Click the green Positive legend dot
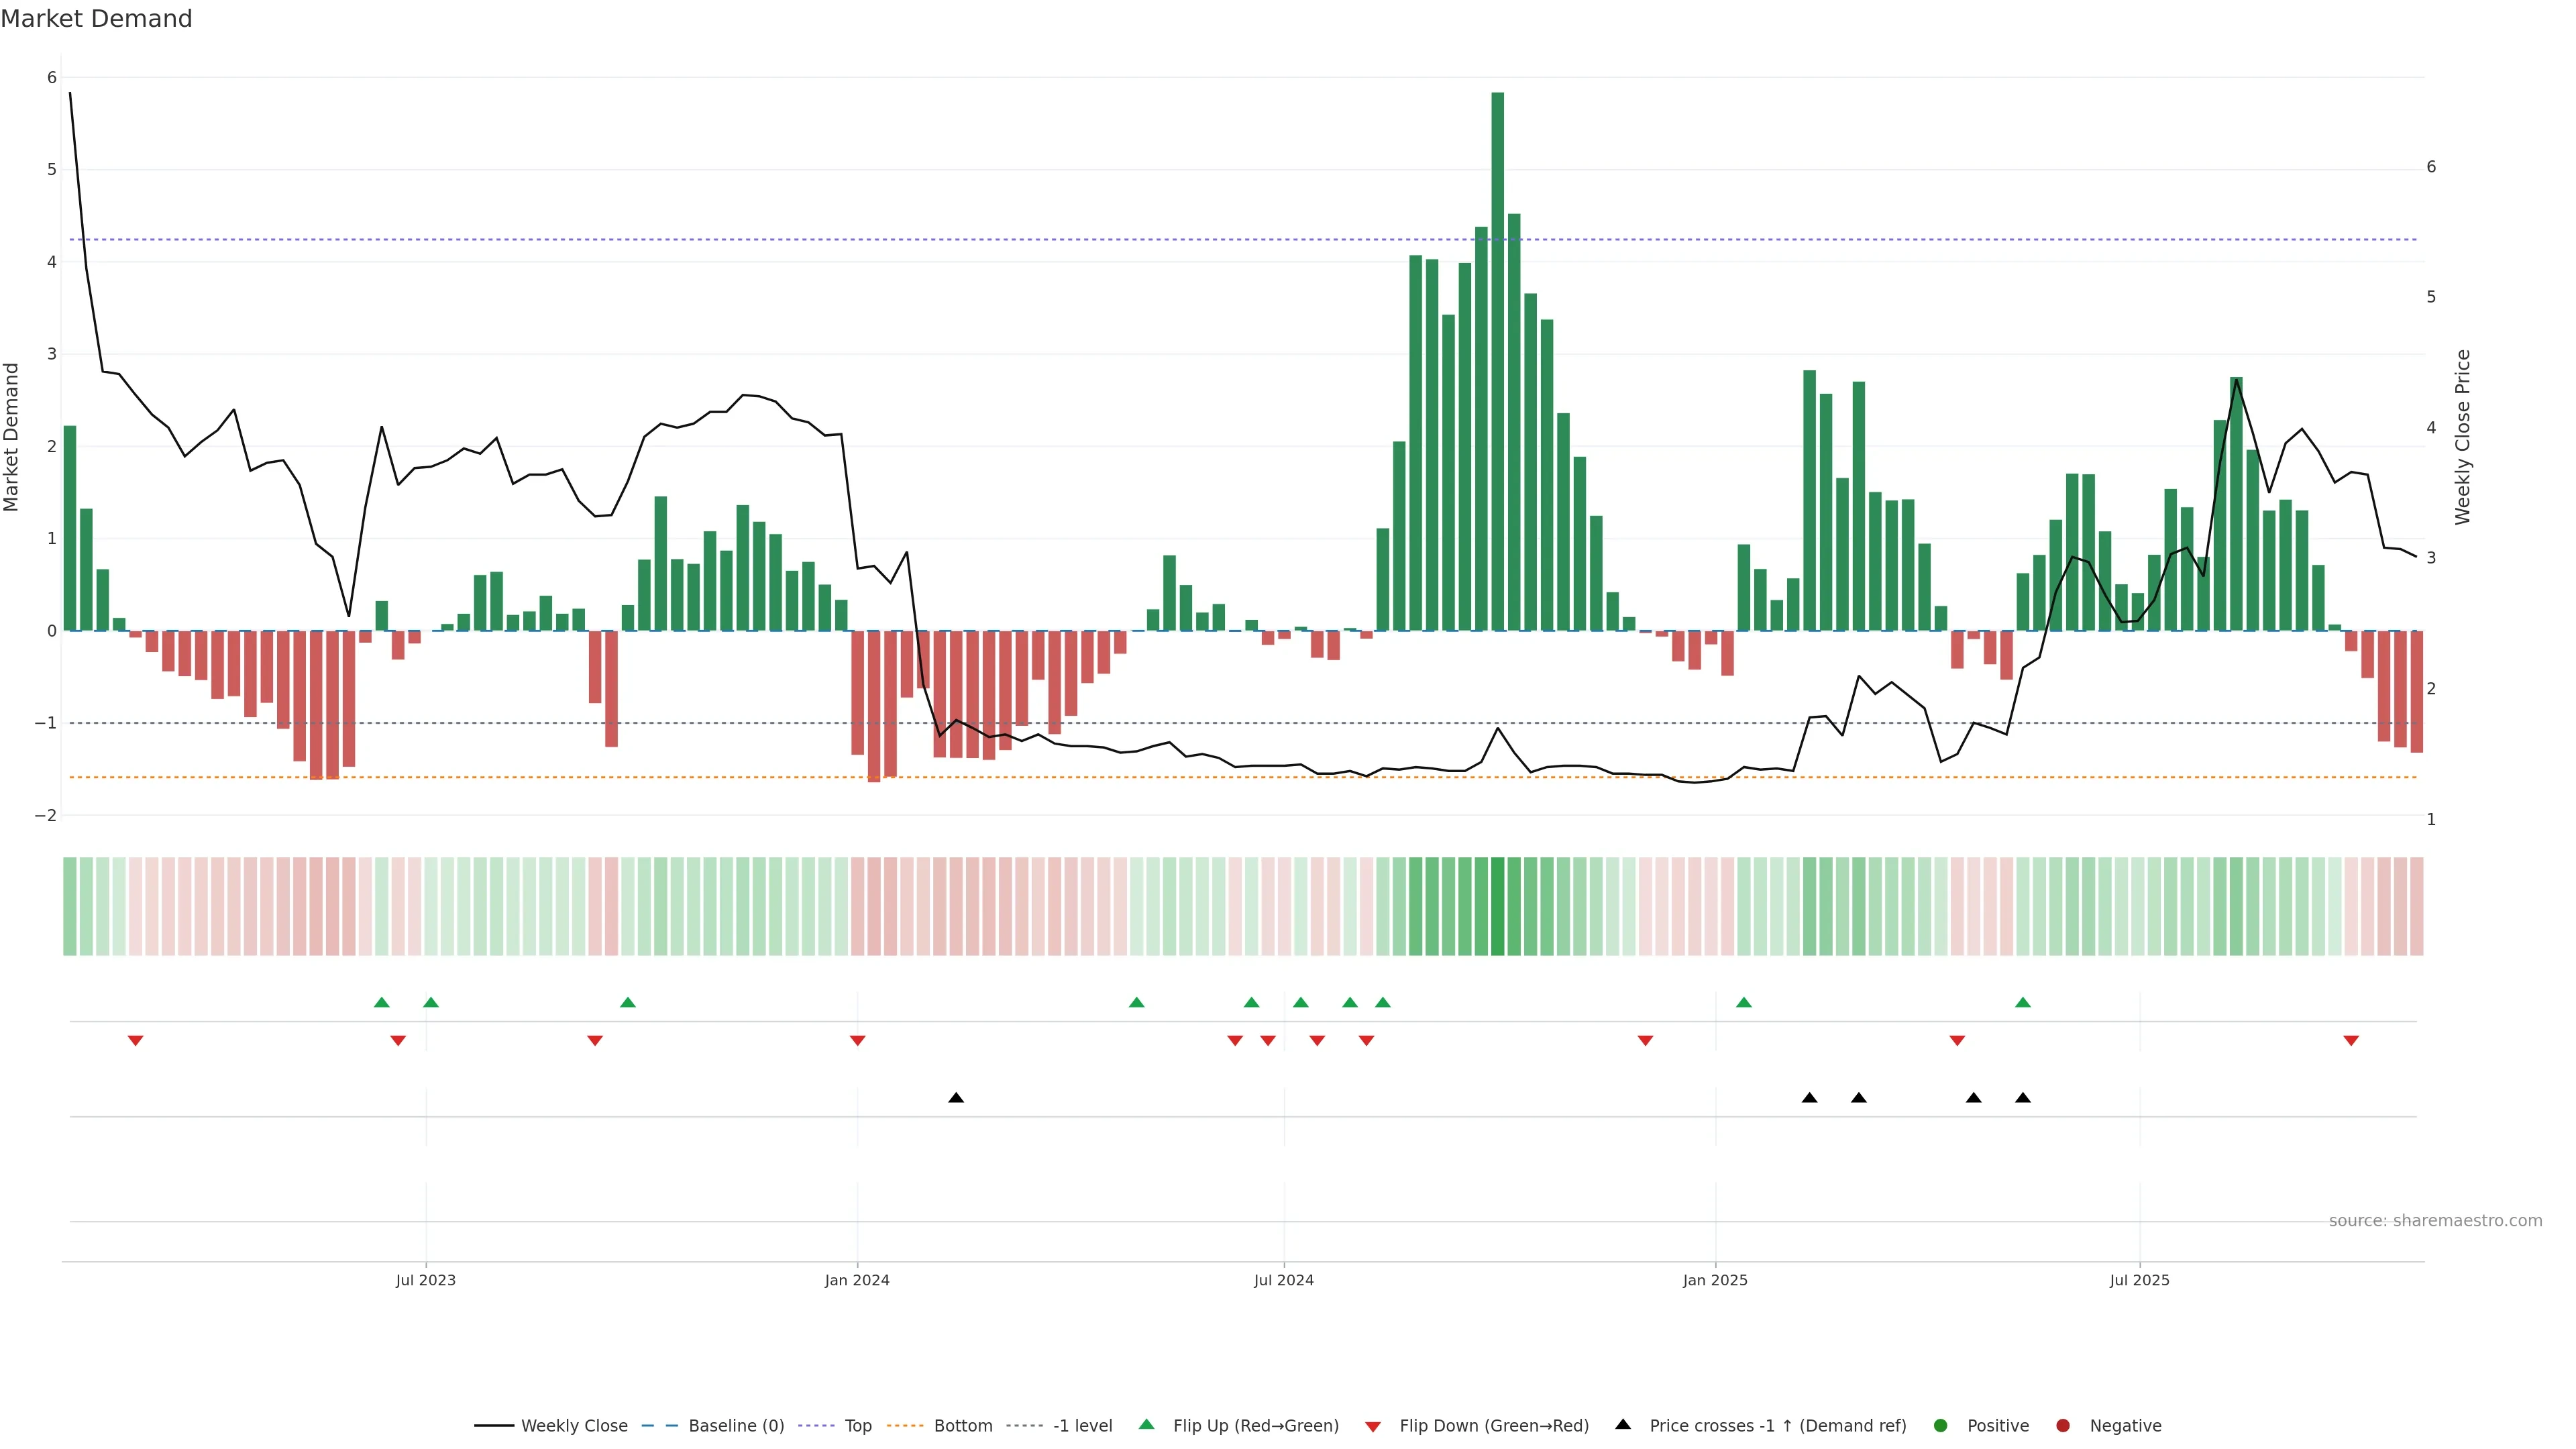The image size is (2576, 1449). tap(1941, 1425)
